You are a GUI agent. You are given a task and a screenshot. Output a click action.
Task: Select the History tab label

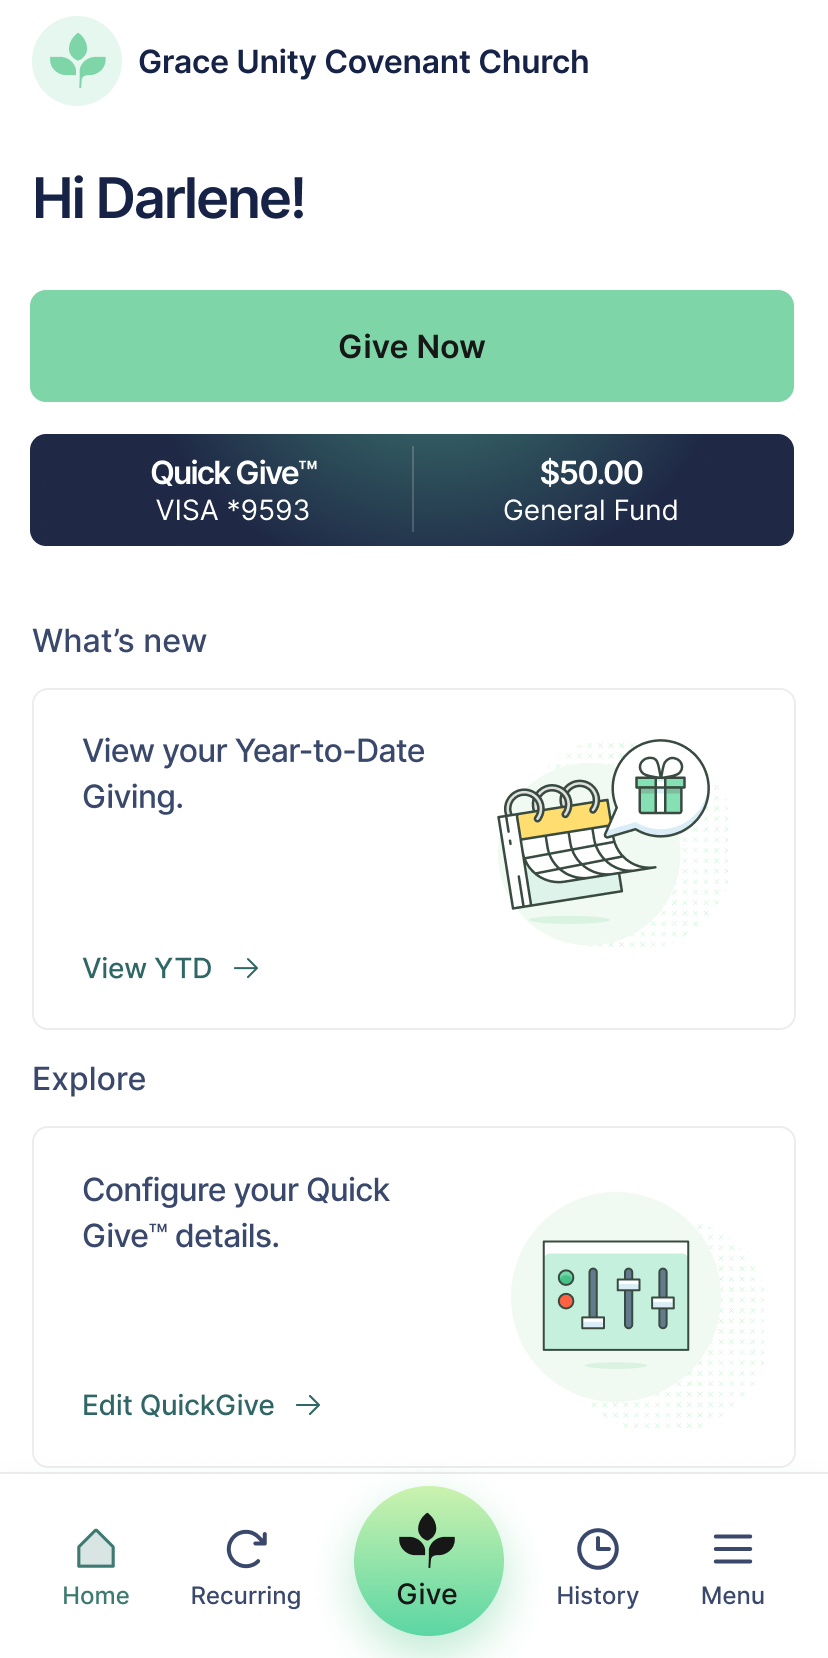coord(598,1596)
